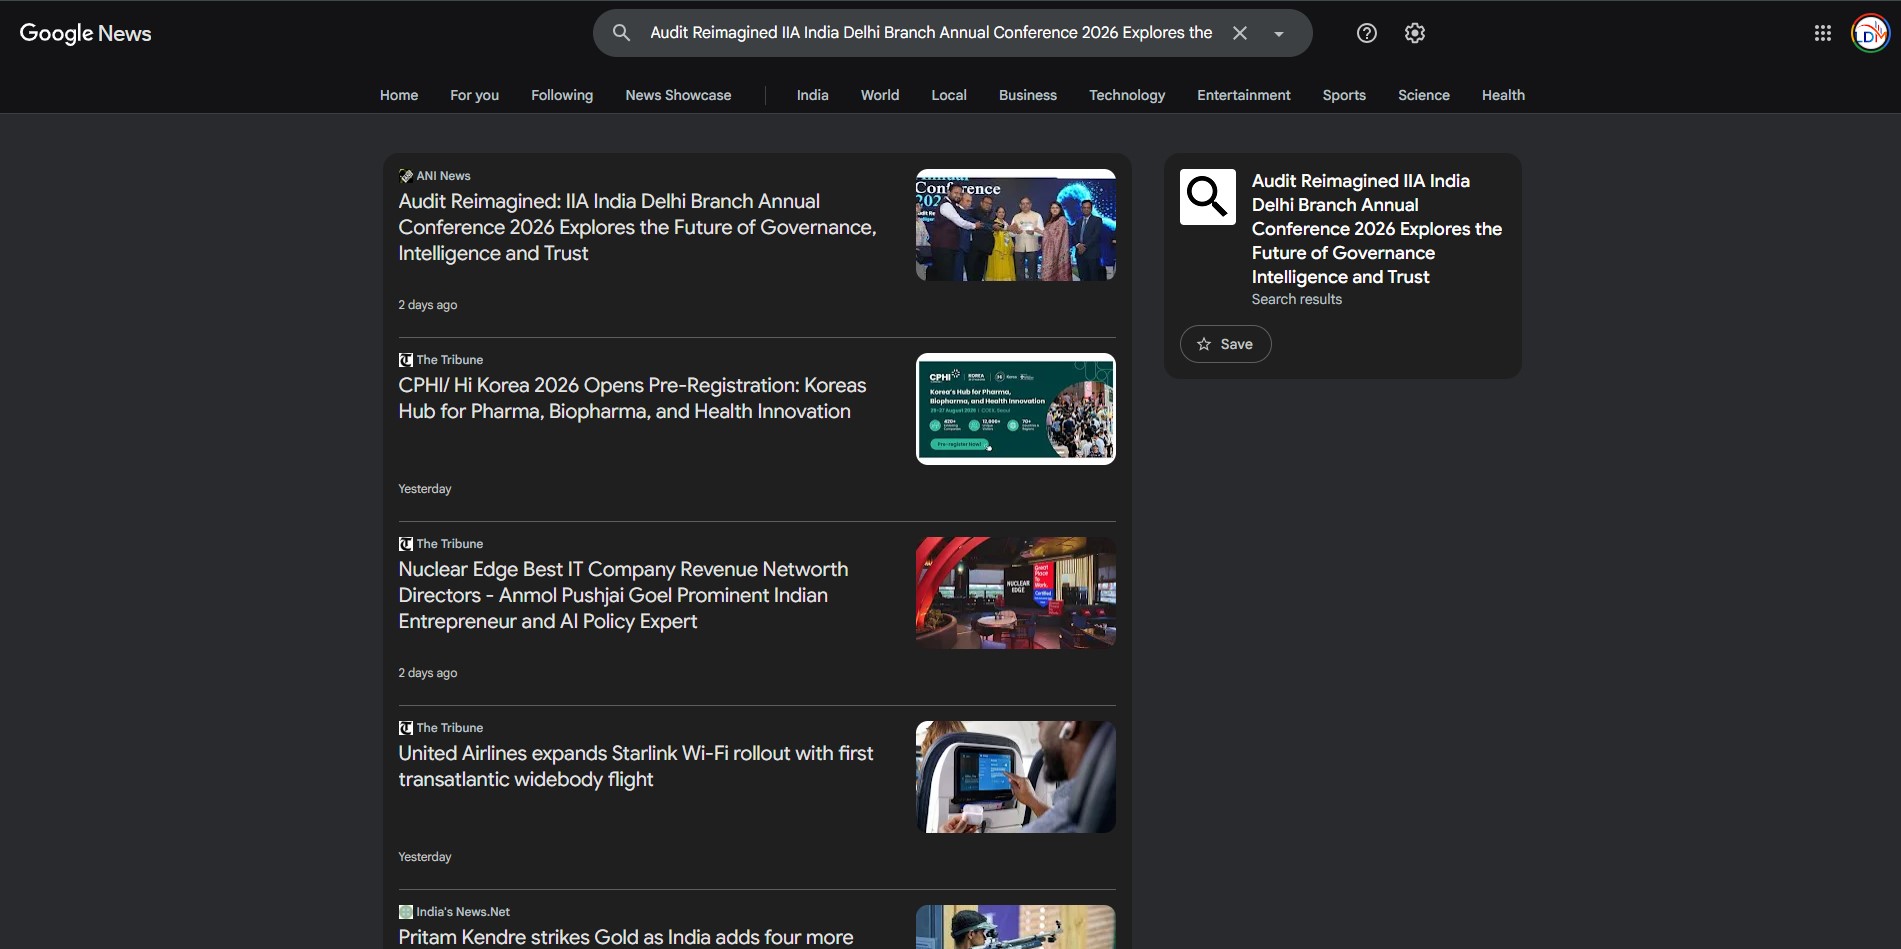Click the ANI News source label
The height and width of the screenshot is (949, 1901).
tap(443, 176)
